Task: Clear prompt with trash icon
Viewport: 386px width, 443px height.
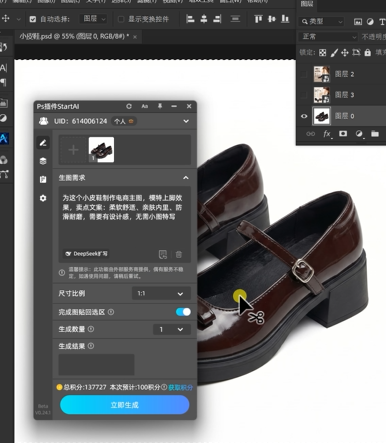Action: point(179,254)
